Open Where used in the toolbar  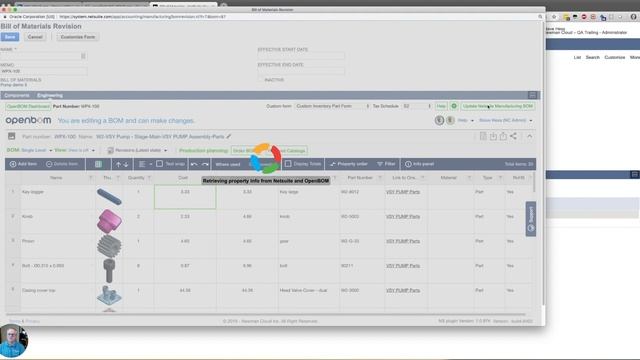click(x=228, y=164)
